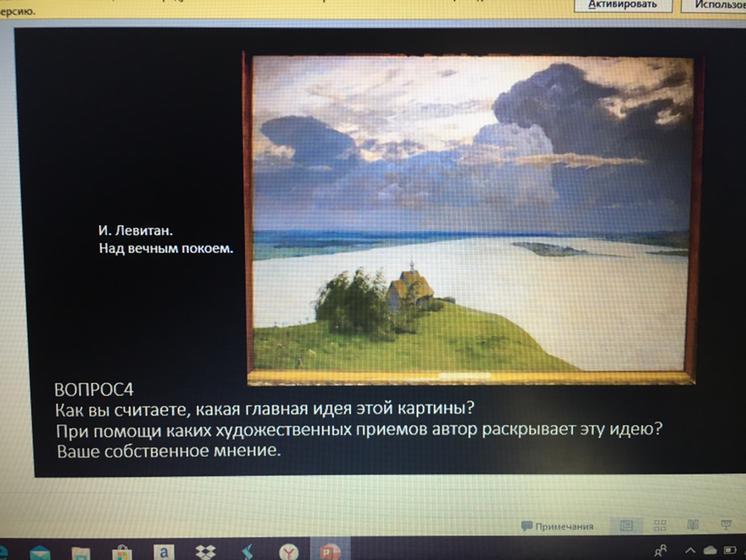The height and width of the screenshot is (560, 746).
Task: Open Примечания notes pane in status bar
Action: (557, 526)
